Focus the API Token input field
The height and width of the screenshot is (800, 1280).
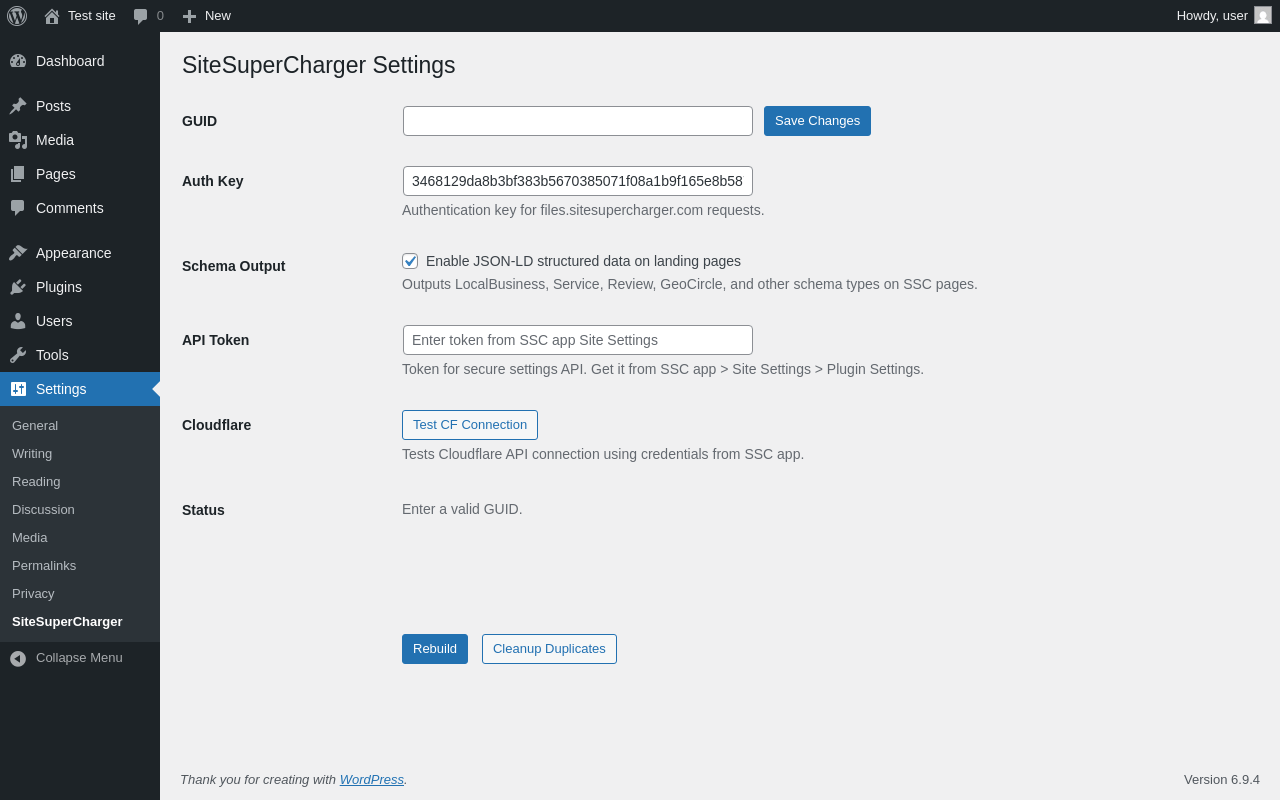(x=578, y=340)
